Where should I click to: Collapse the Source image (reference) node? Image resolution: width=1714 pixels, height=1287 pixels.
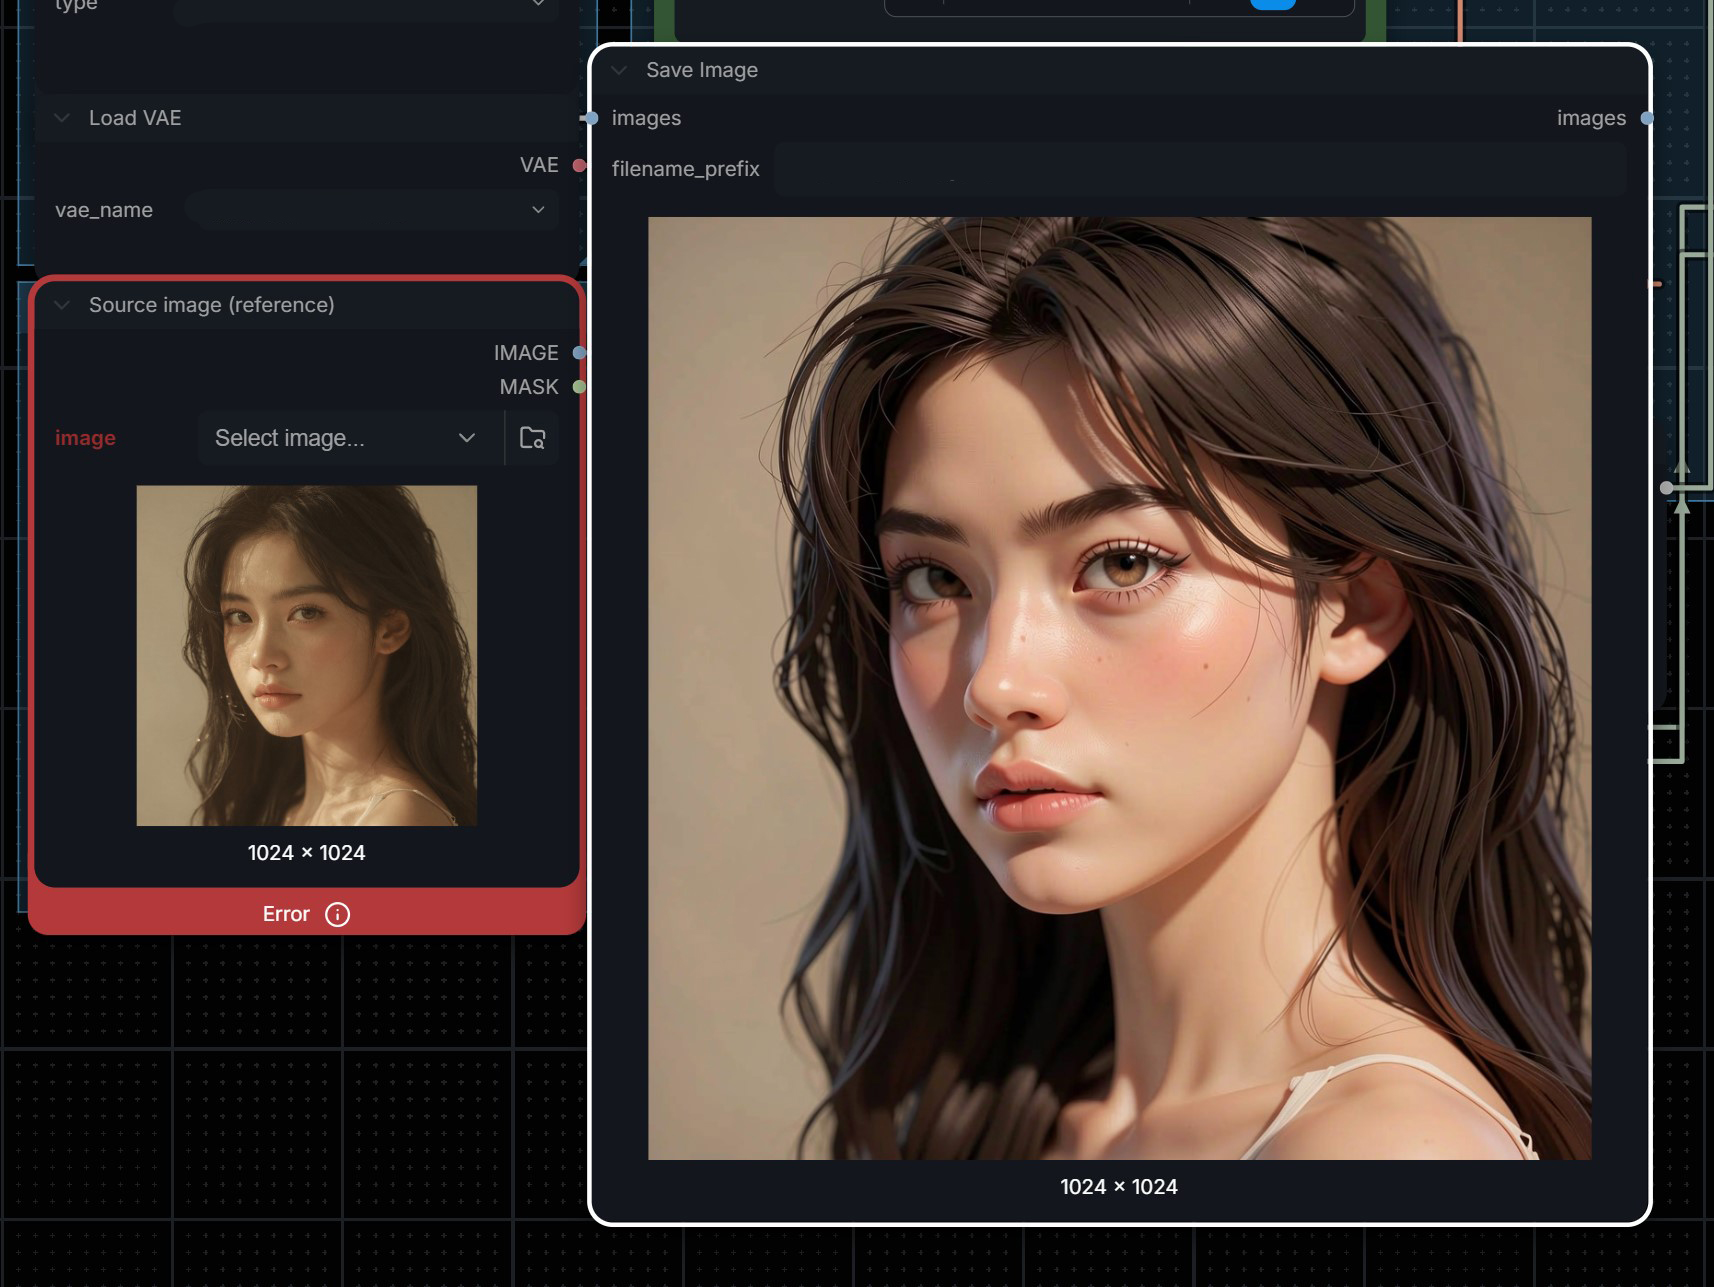[62, 305]
